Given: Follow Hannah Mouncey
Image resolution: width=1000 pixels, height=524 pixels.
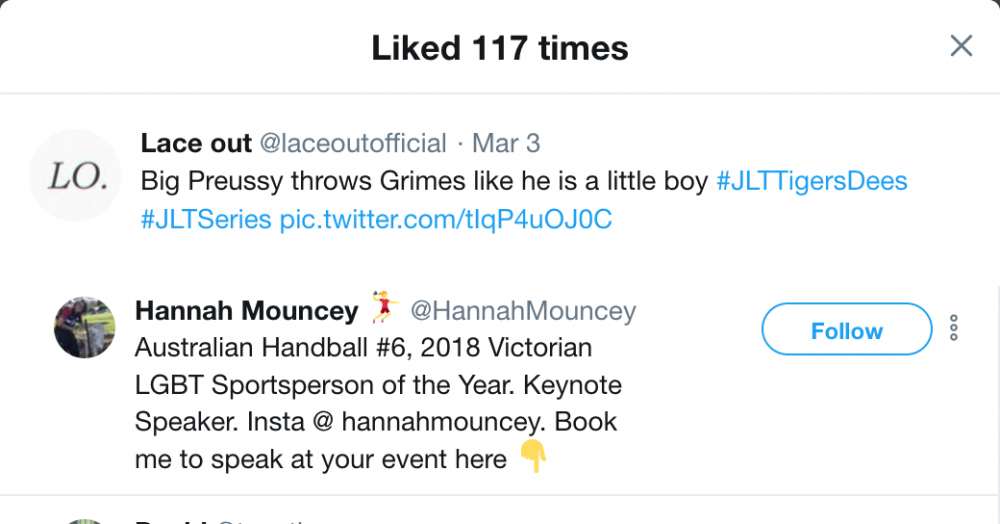Looking at the screenshot, I should pos(846,331).
